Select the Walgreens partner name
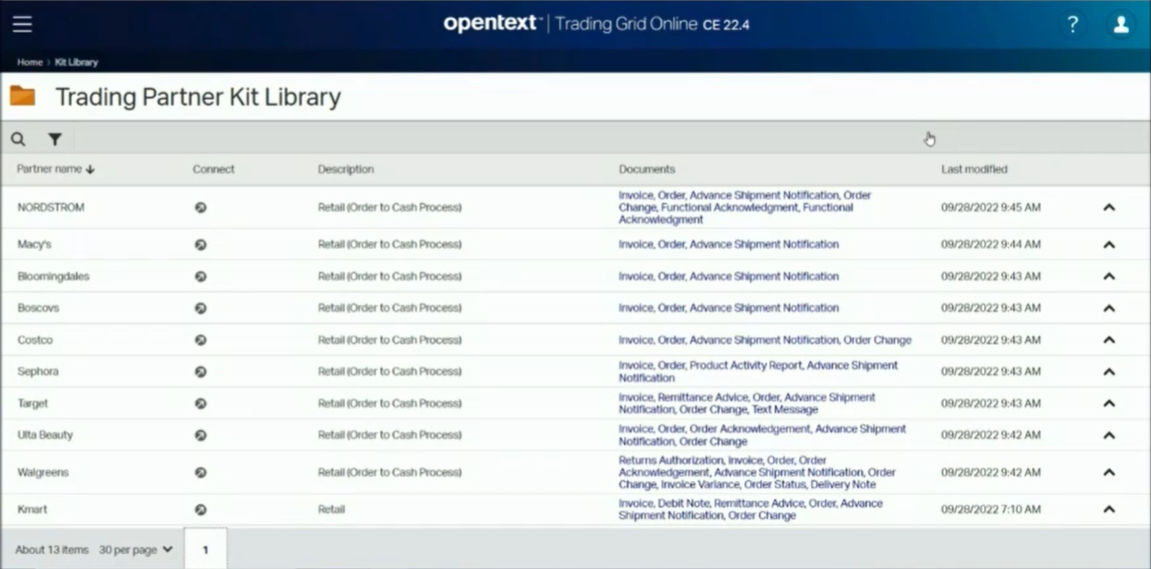 click(x=43, y=473)
